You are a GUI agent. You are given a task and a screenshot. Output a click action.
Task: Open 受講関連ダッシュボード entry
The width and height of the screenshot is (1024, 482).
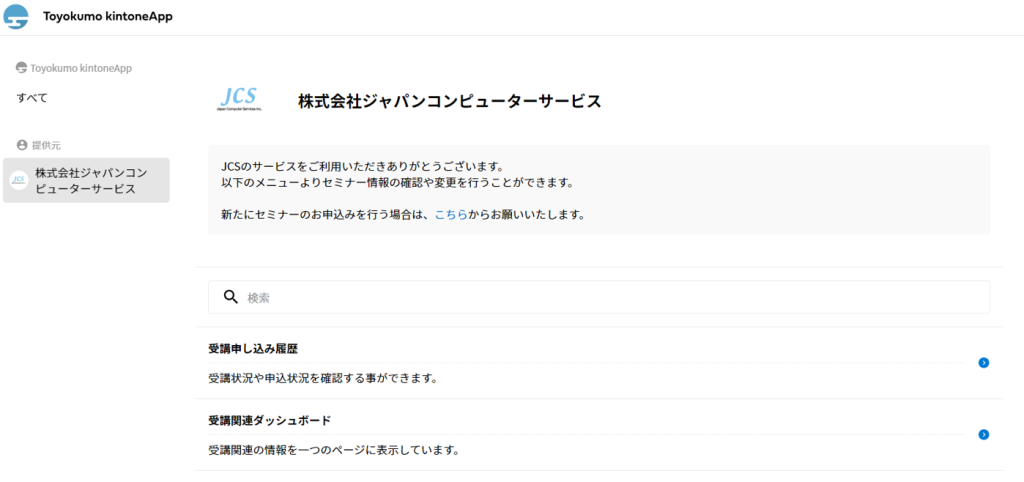[599, 435]
